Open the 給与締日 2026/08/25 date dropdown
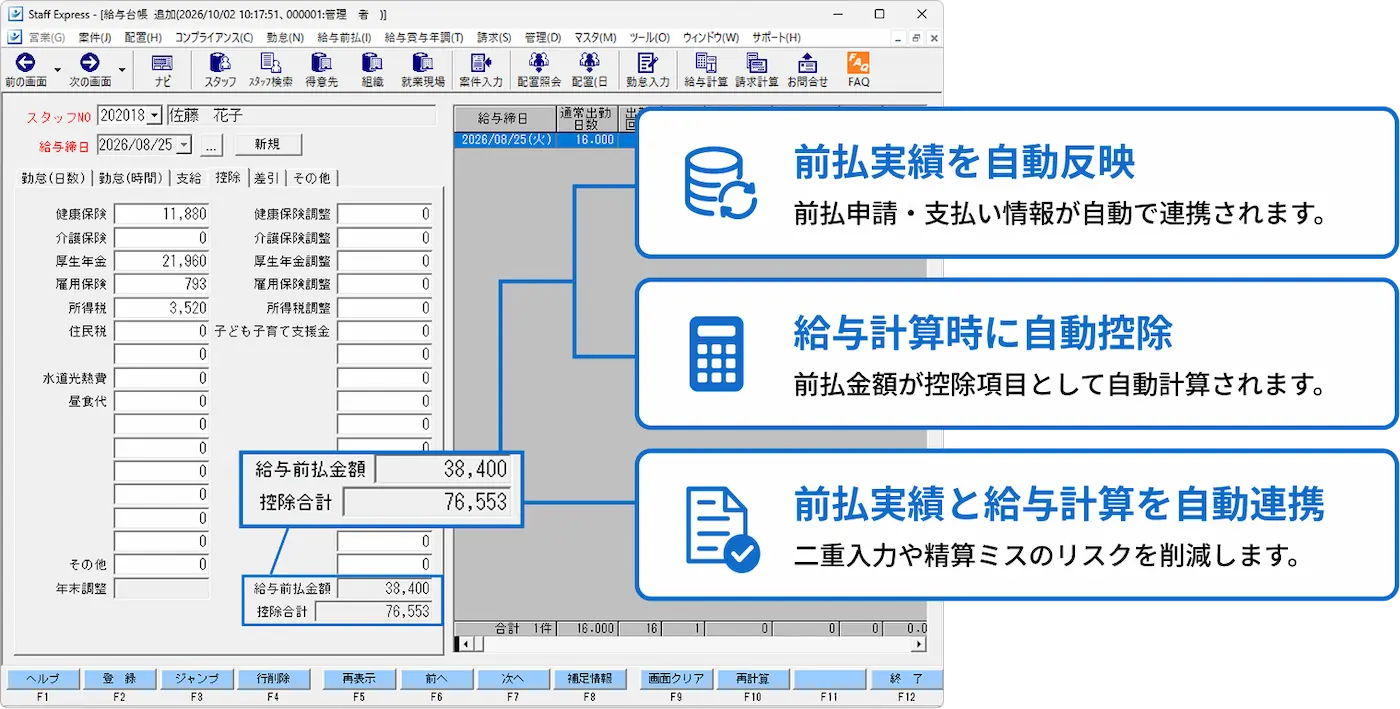This screenshot has height=709, width=1400. [184, 145]
